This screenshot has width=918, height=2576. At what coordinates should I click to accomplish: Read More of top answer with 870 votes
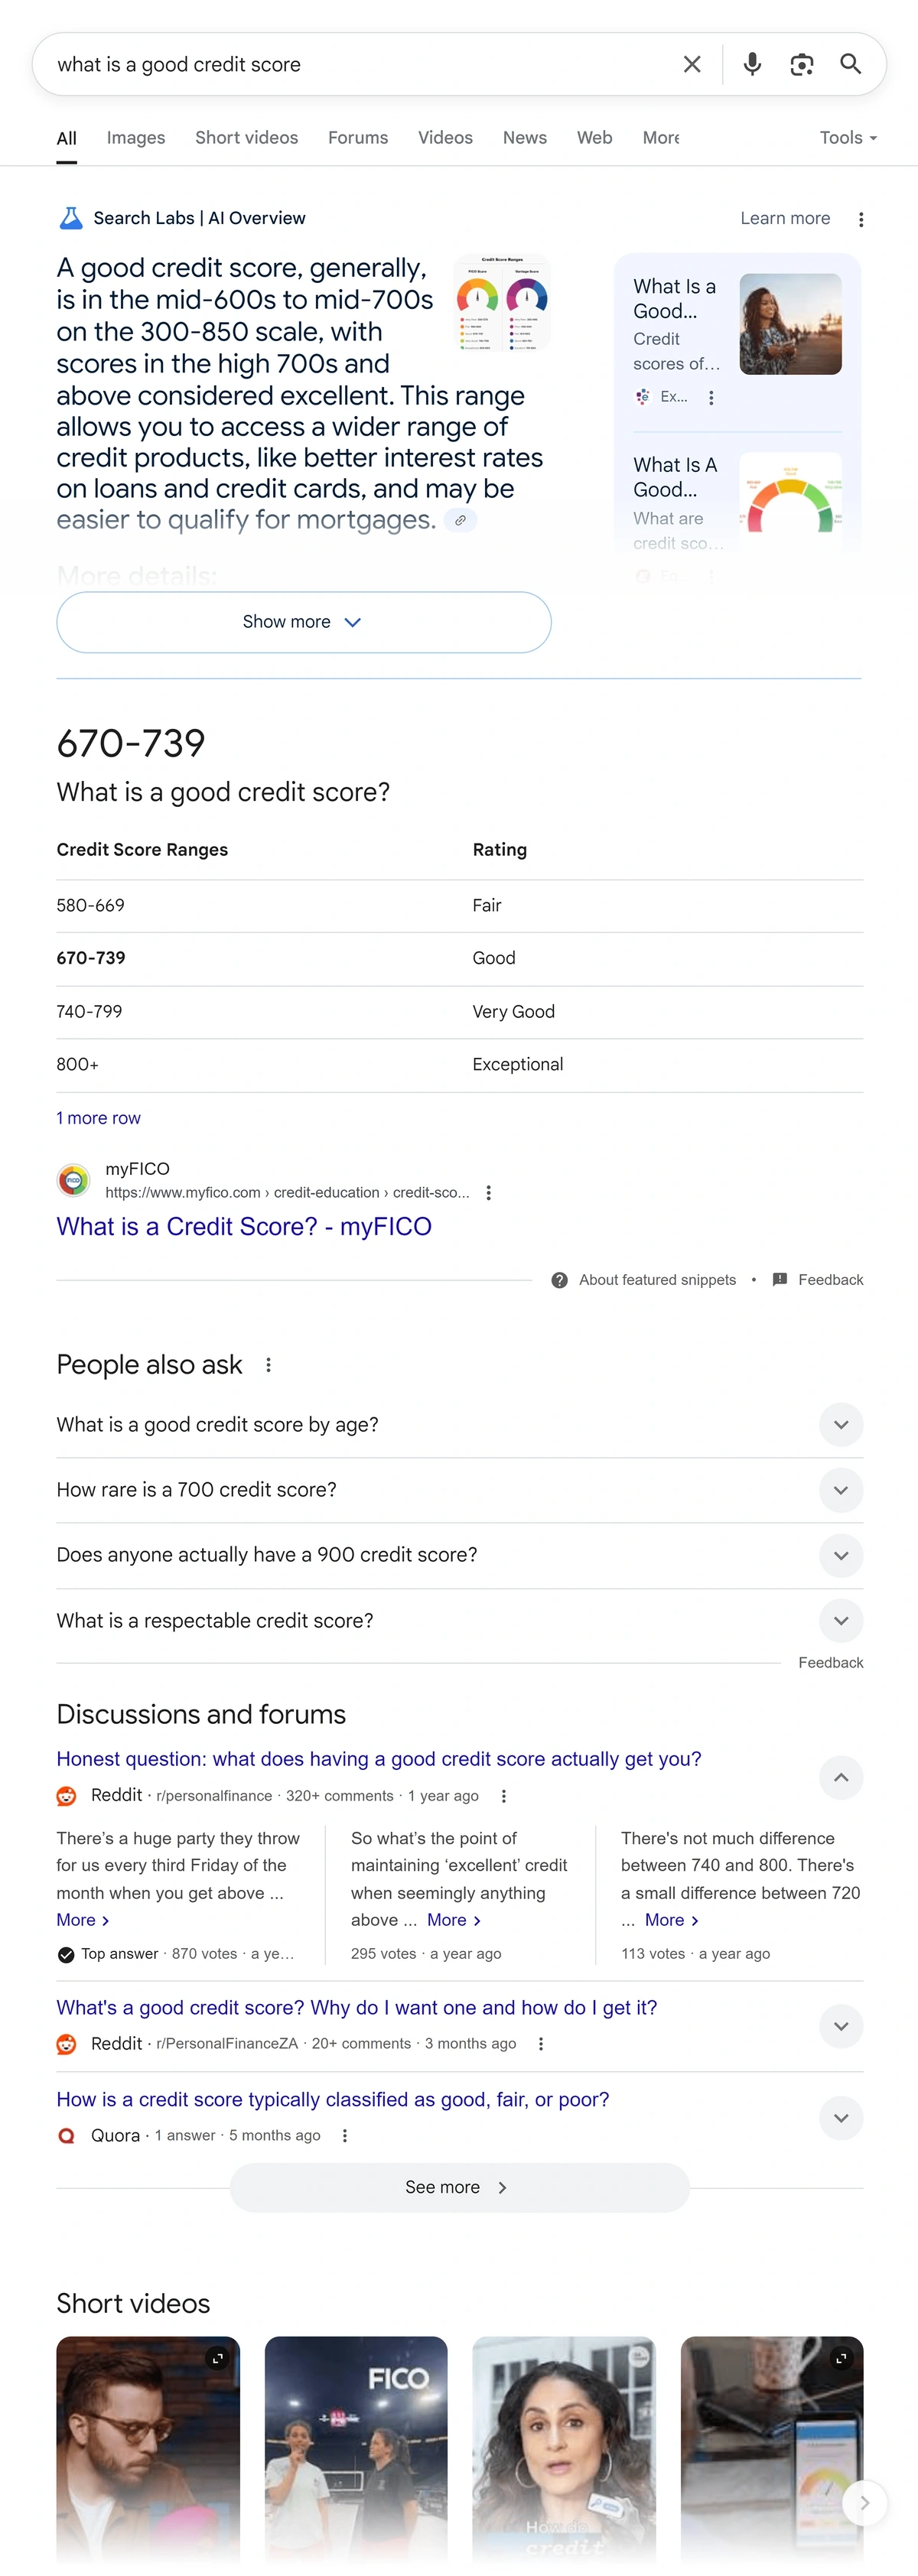pos(83,1920)
